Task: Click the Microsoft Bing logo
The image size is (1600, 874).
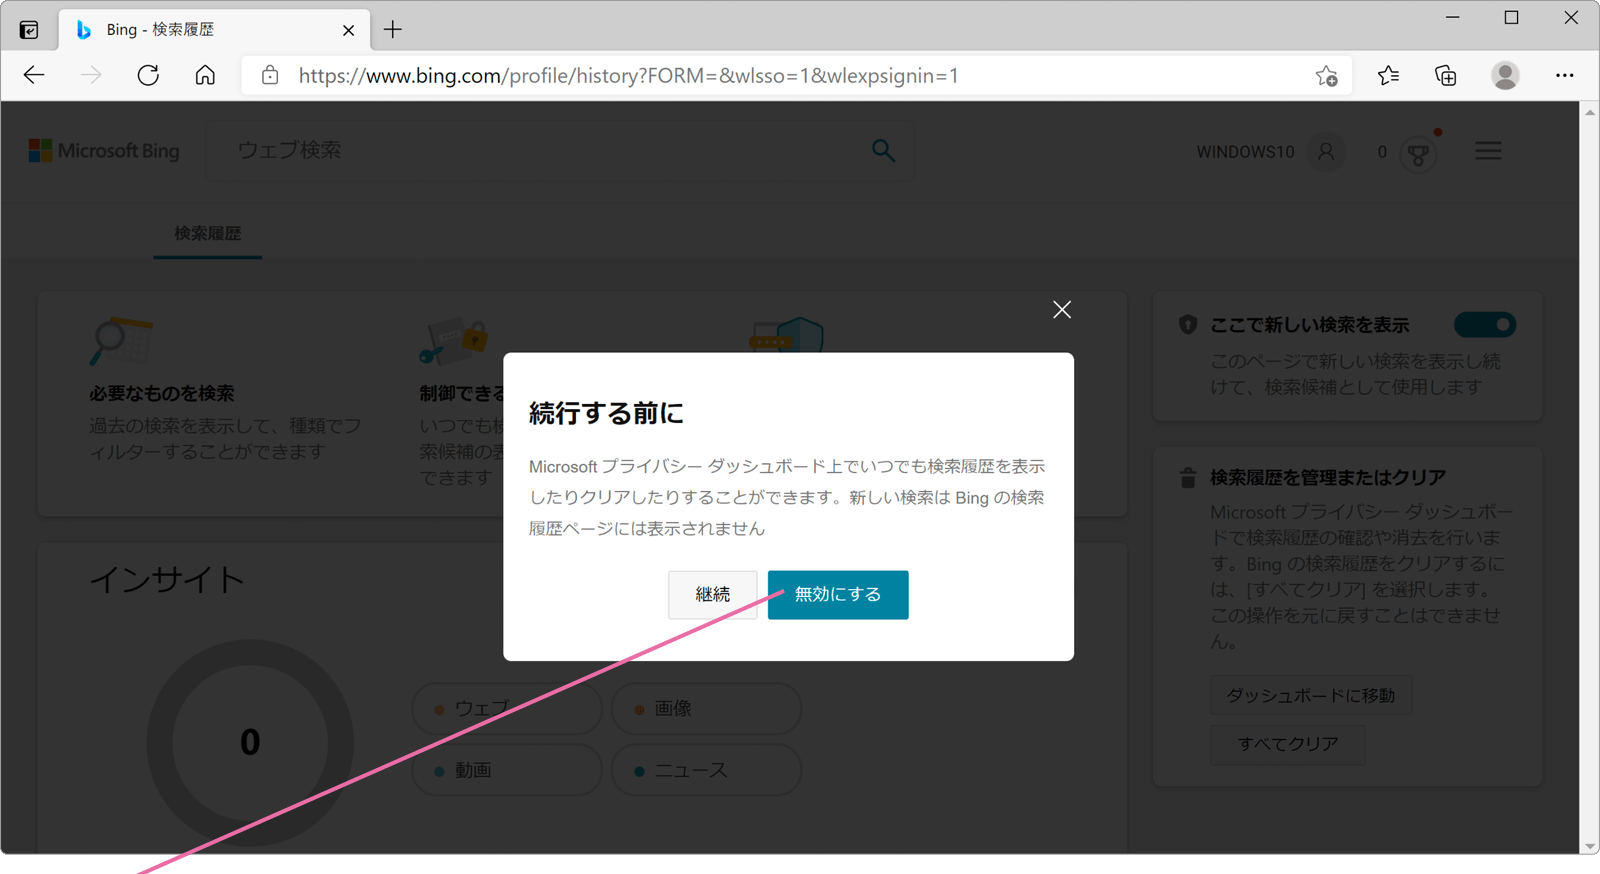Action: [x=104, y=151]
